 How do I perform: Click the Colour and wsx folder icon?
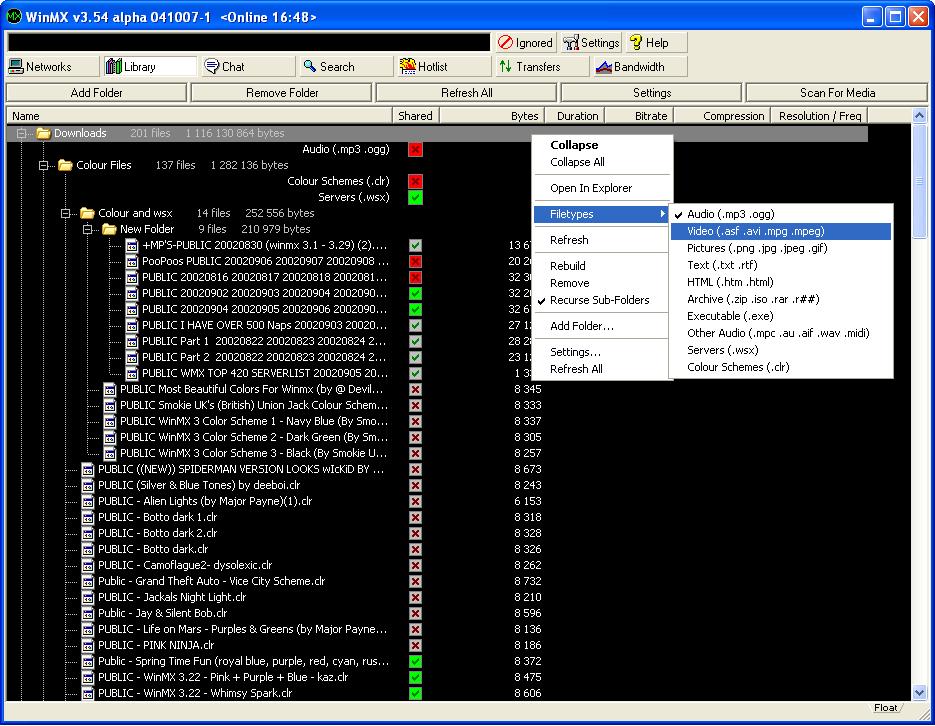click(87, 213)
